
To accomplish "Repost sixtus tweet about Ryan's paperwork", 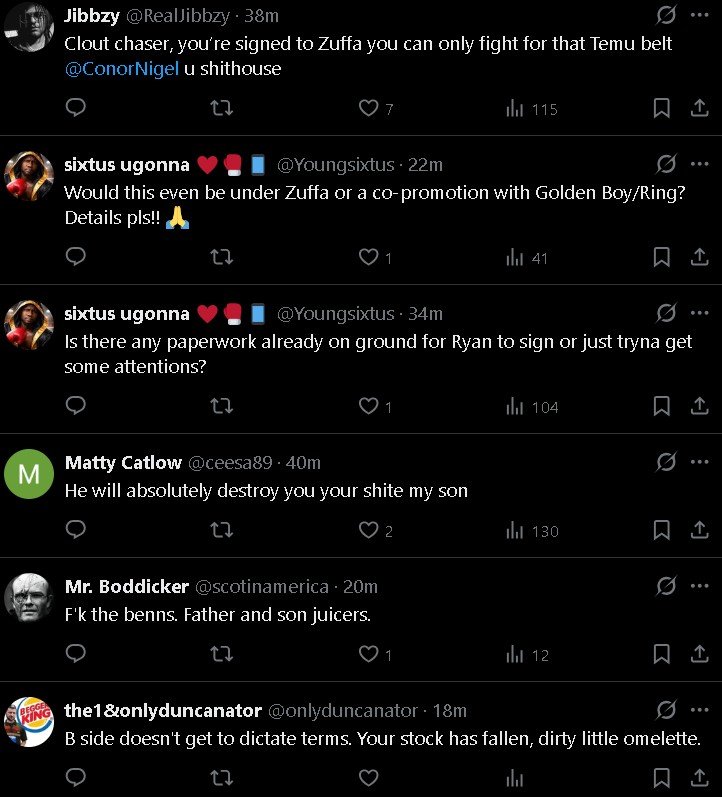I will tap(222, 406).
